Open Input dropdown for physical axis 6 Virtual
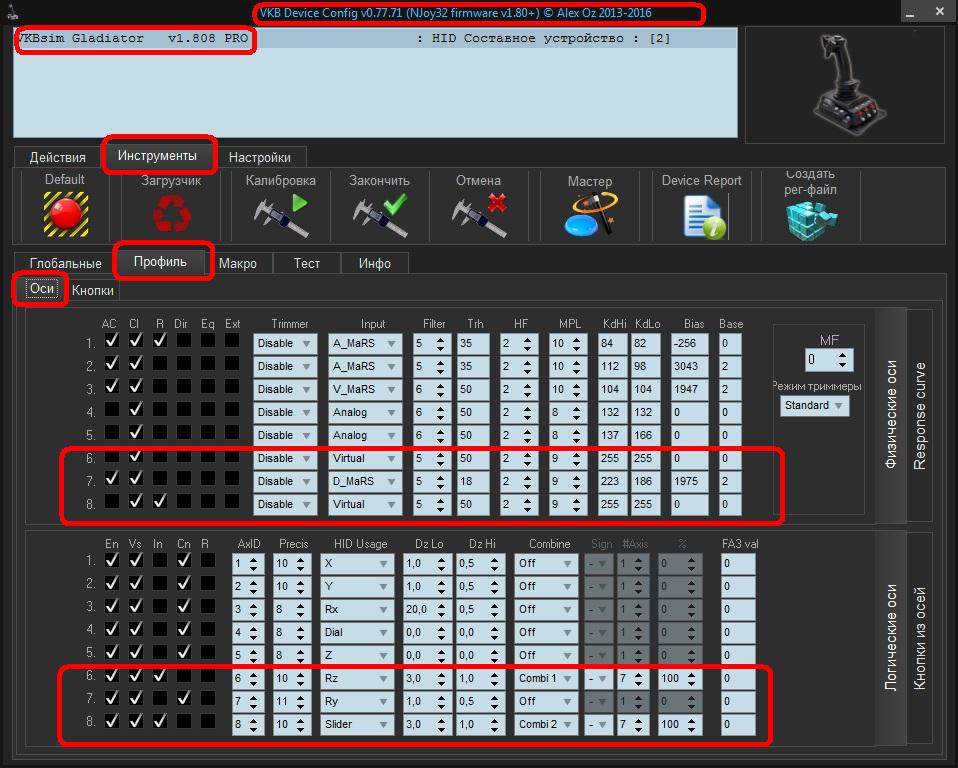 coord(365,458)
